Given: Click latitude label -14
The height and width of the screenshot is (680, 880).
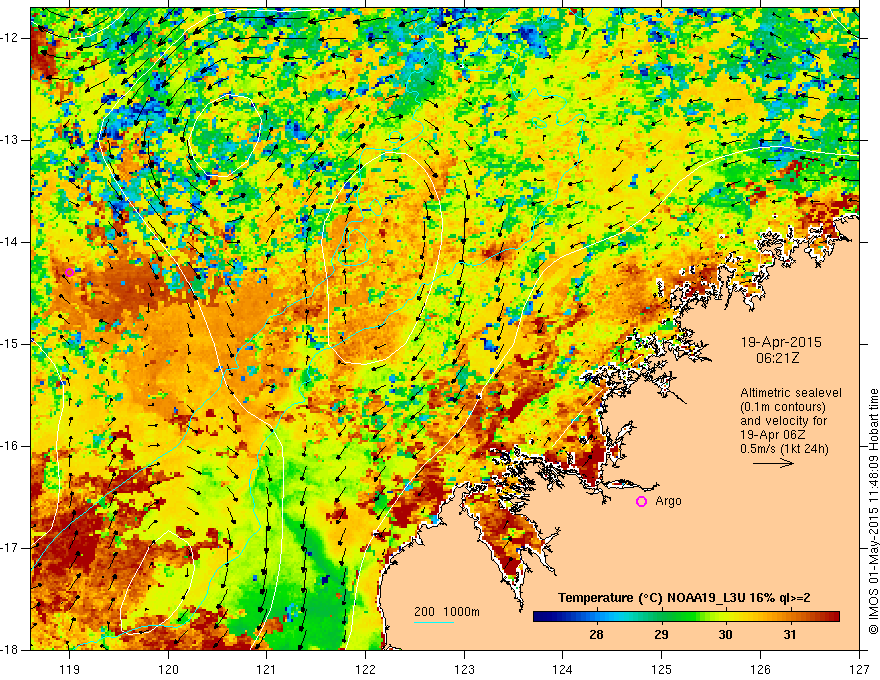Looking at the screenshot, I should (x=11, y=242).
